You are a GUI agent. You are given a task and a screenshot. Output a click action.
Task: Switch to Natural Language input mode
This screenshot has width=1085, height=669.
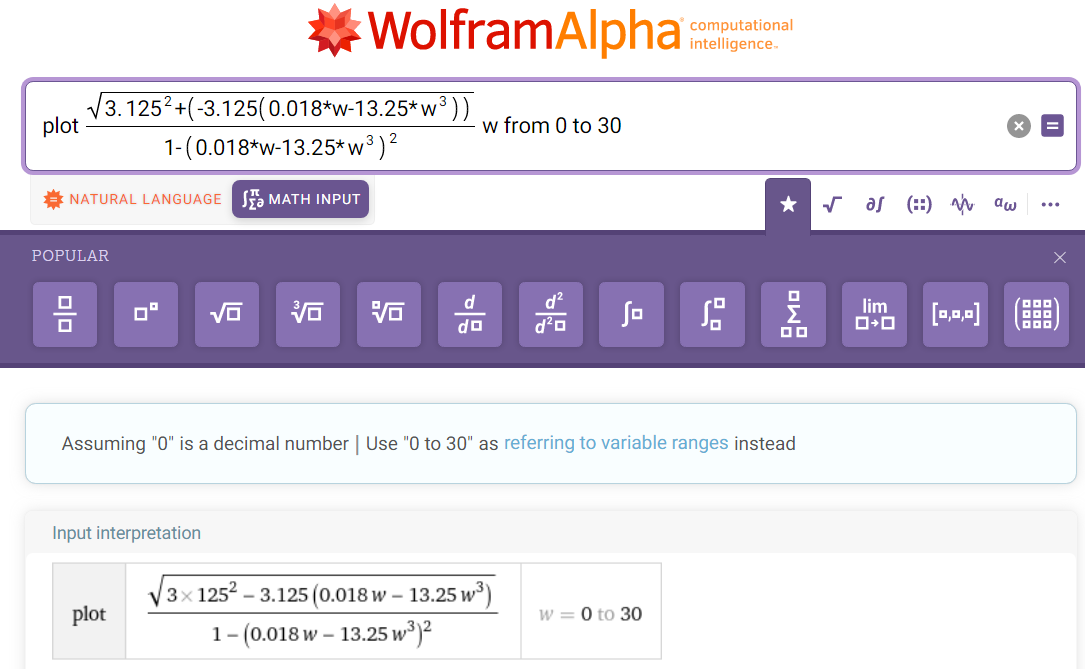pos(132,199)
